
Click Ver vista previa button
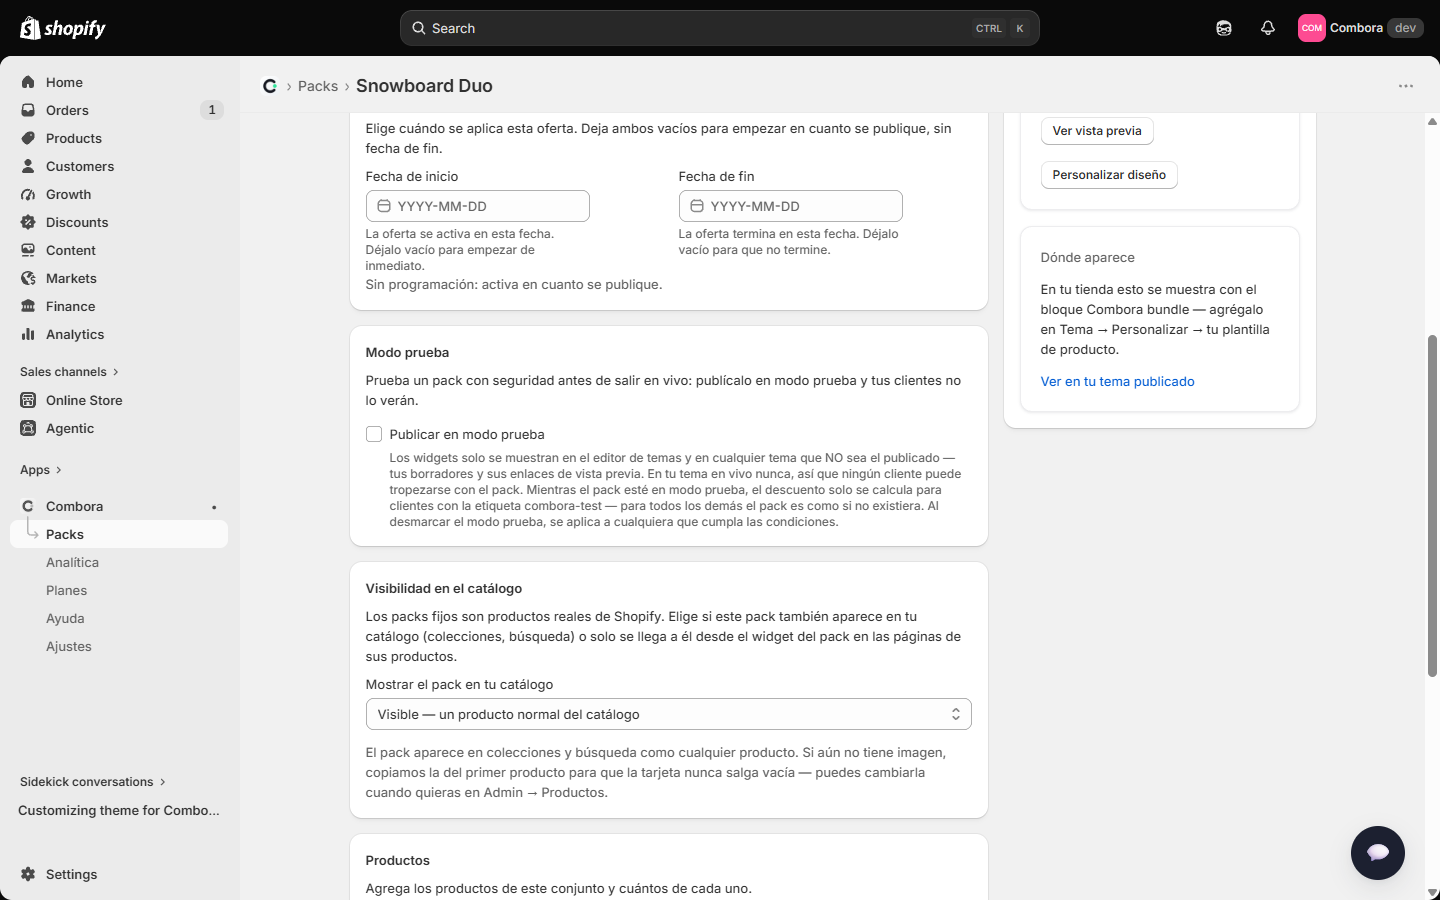(1097, 131)
